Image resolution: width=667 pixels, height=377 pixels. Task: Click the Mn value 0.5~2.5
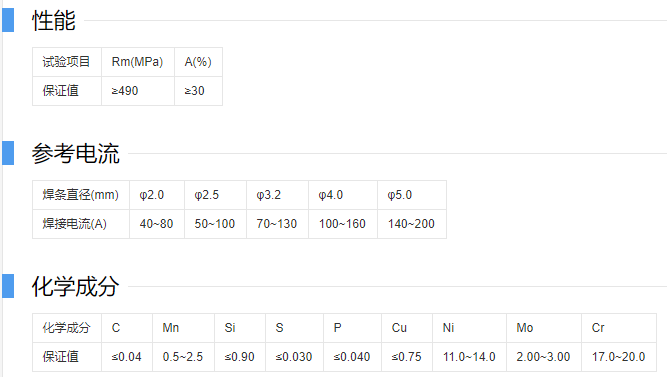(x=183, y=357)
